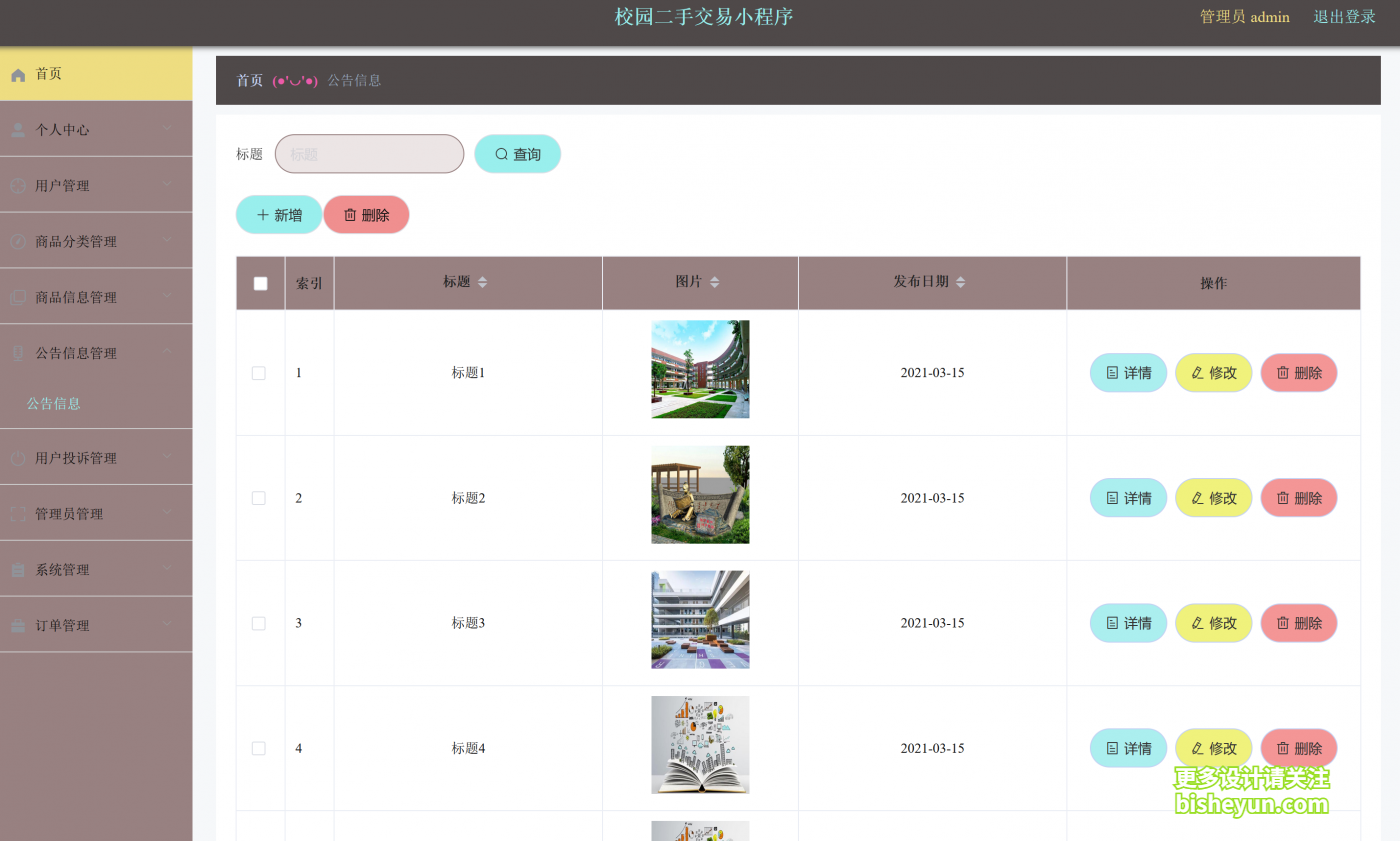Image resolution: width=1400 pixels, height=841 pixels.
Task: Expand 个人中心 menu chevron
Action: 167,129
